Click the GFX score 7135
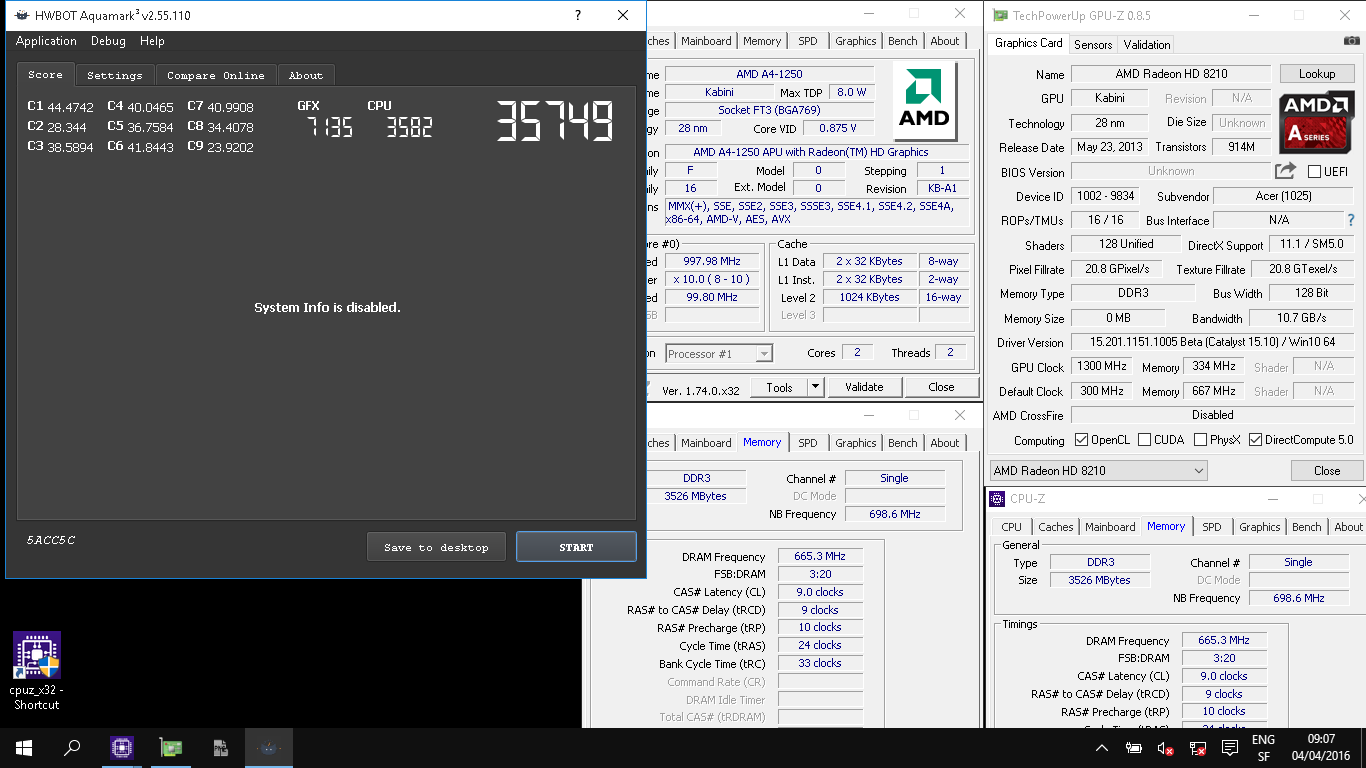 tap(329, 127)
